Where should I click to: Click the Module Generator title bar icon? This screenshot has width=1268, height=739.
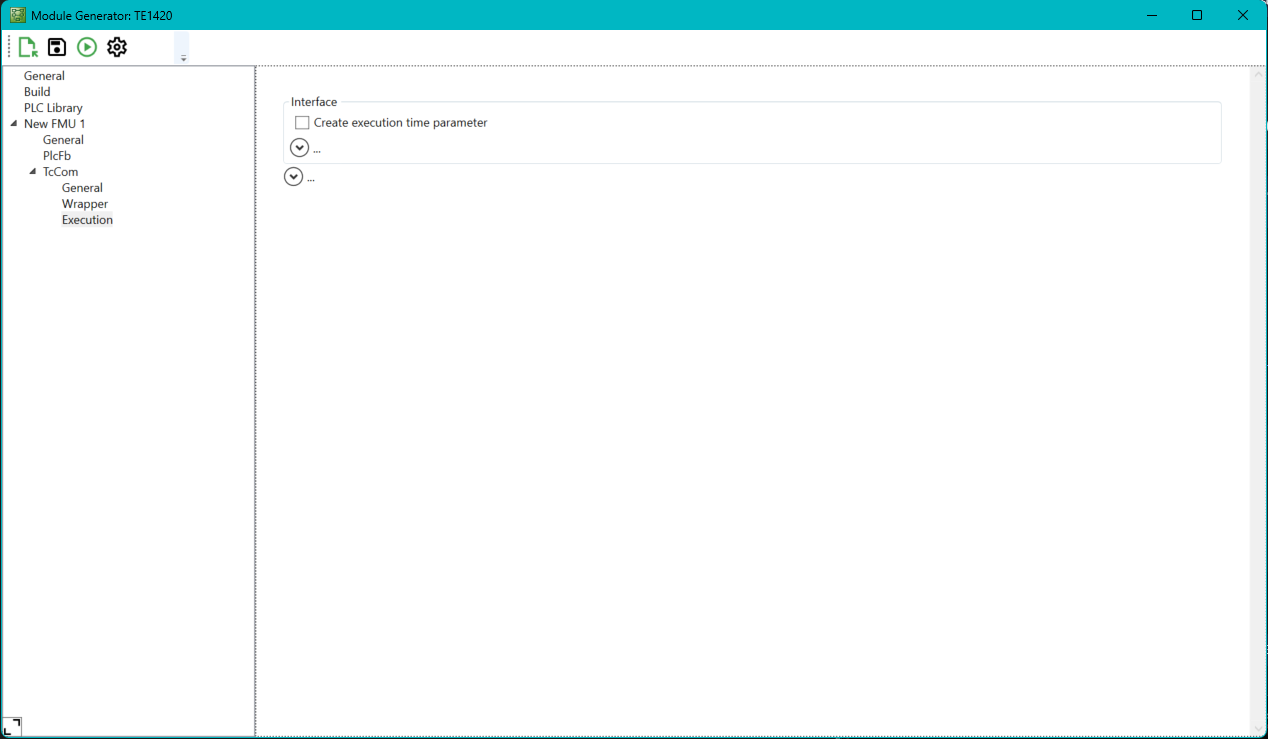(x=16, y=14)
